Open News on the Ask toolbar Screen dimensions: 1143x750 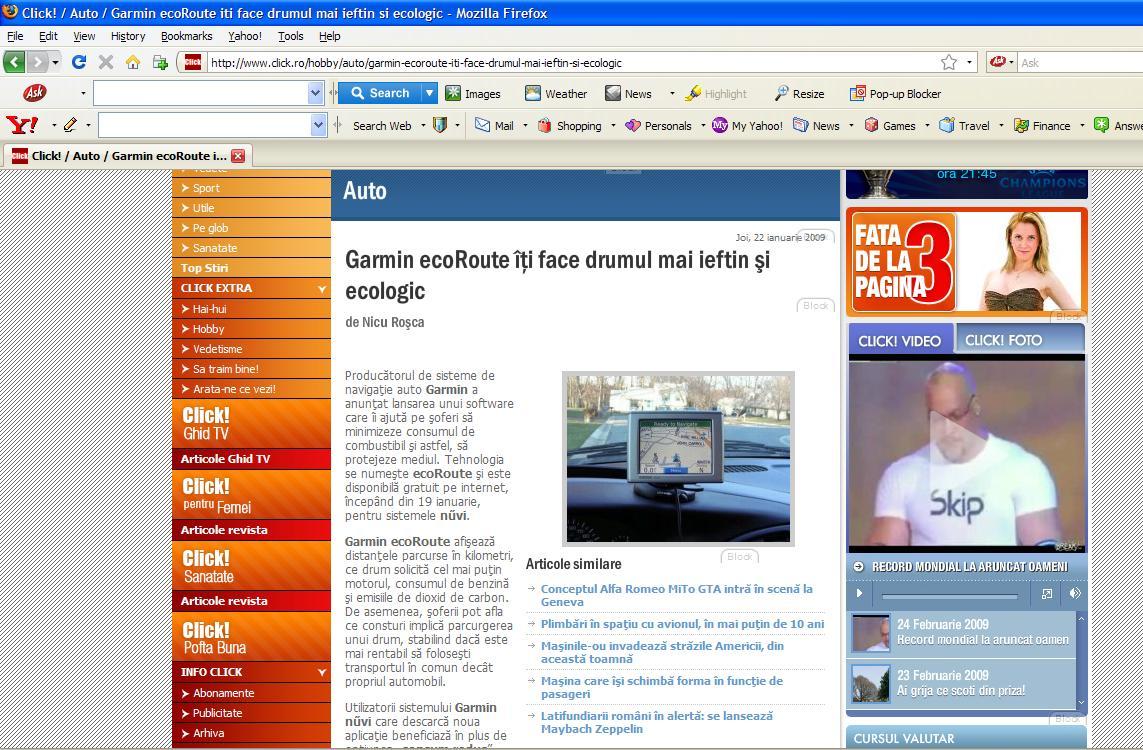pos(628,93)
